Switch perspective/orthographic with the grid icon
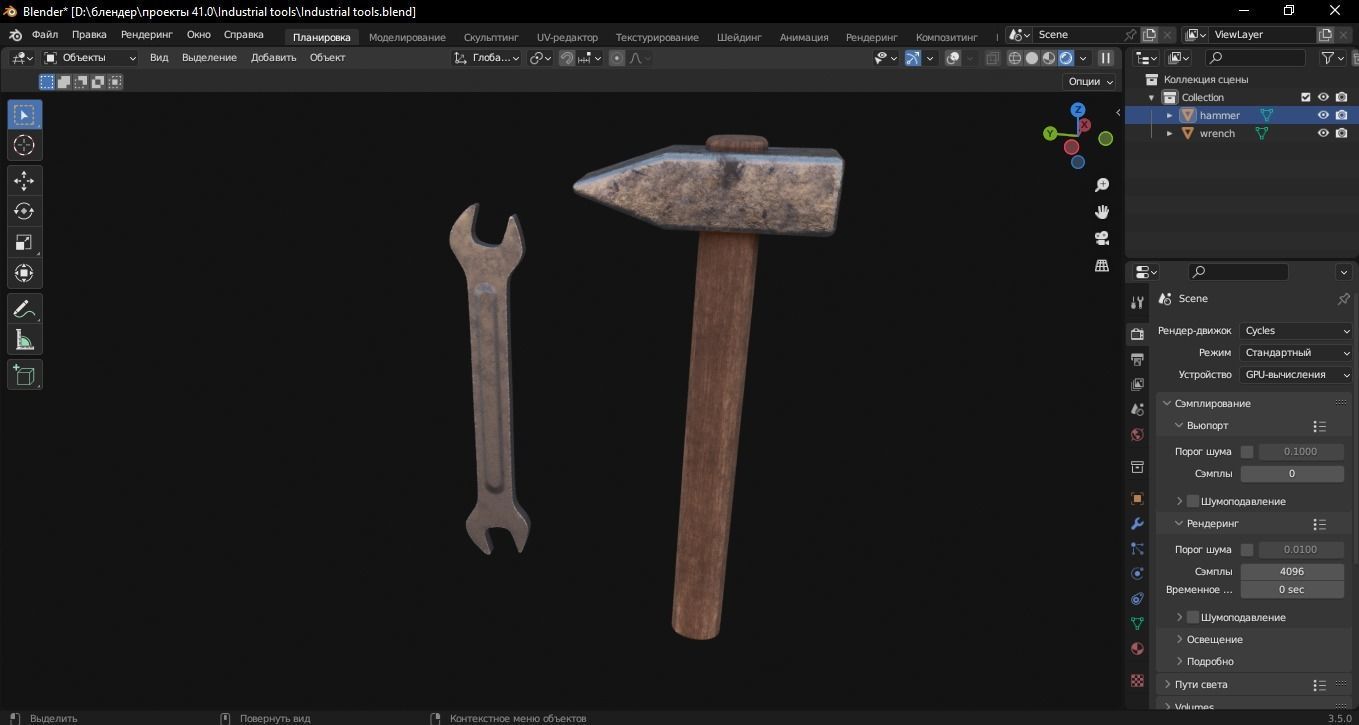This screenshot has height=725, width=1359. click(x=1102, y=265)
